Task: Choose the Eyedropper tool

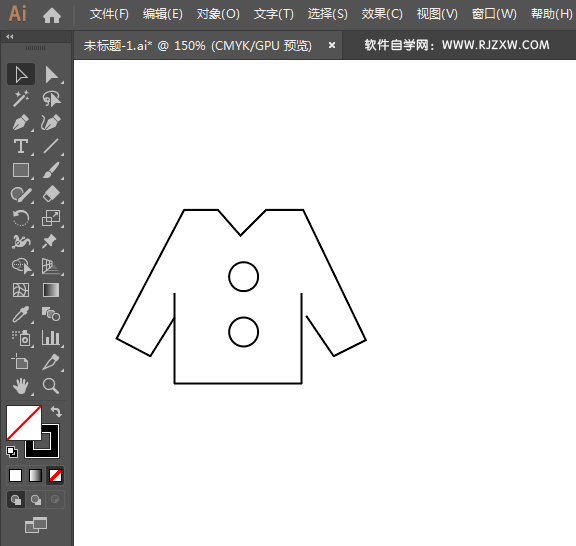Action: click(21, 314)
